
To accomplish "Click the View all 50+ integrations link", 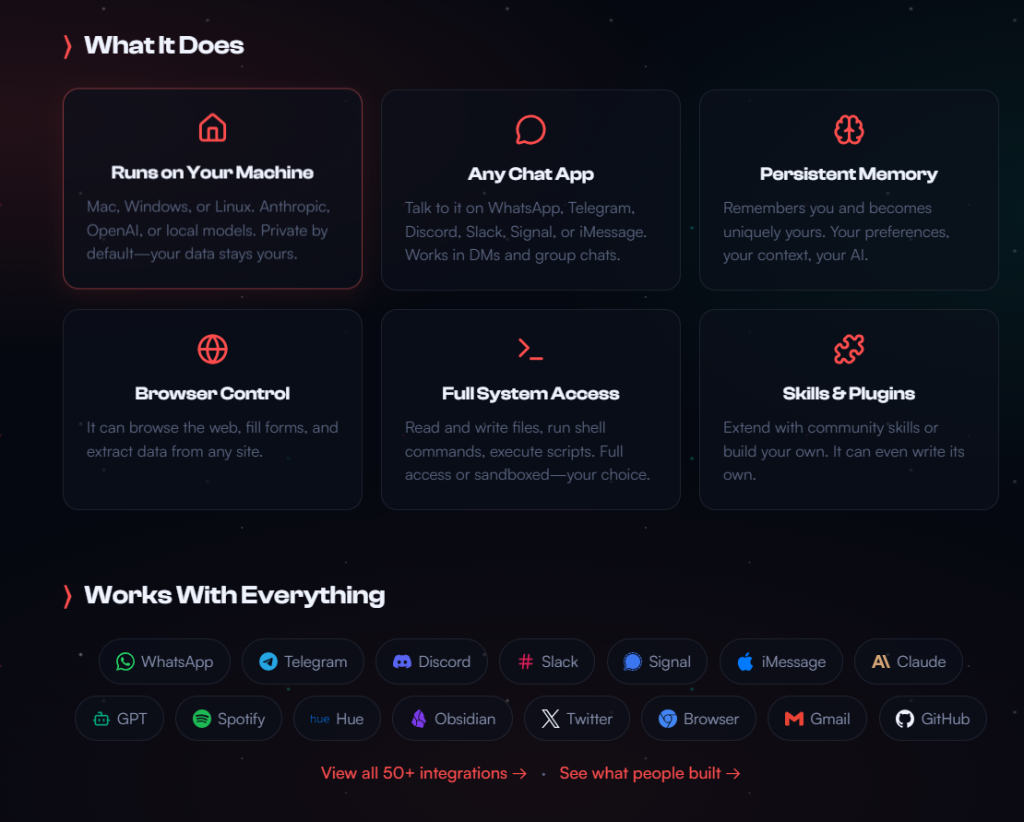I will click(424, 773).
